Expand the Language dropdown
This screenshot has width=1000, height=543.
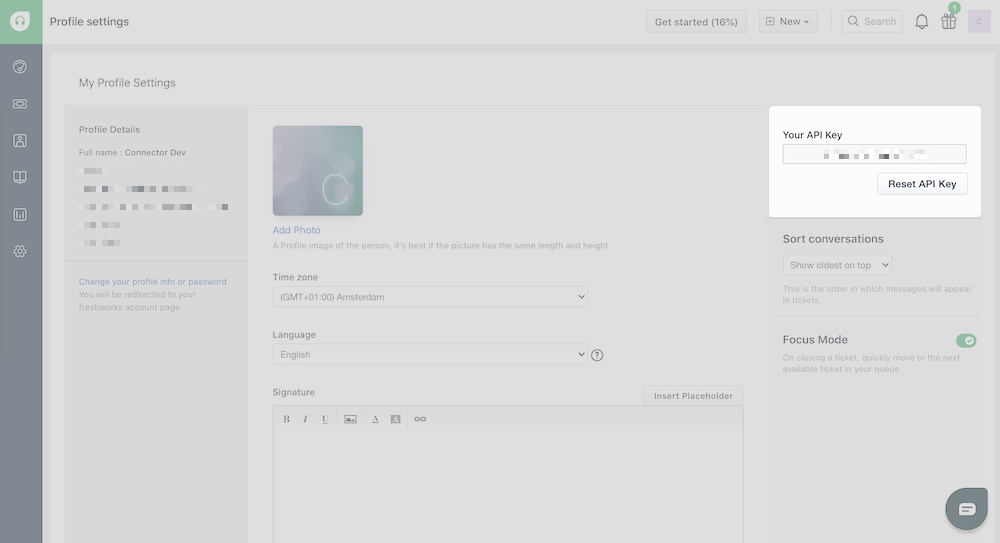click(430, 355)
